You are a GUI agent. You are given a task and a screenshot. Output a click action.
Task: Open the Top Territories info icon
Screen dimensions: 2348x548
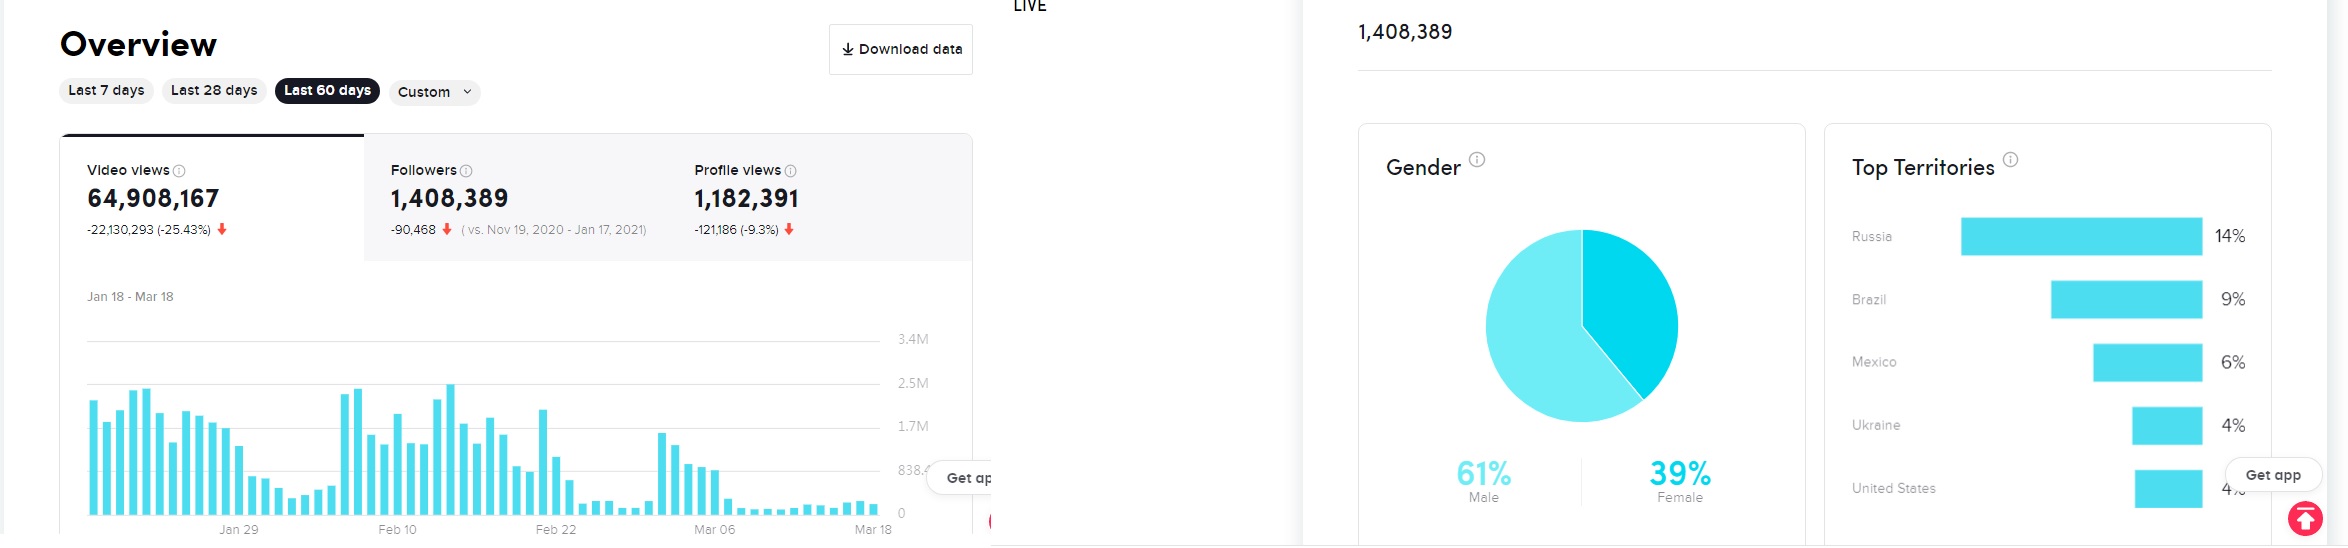tap(2010, 159)
